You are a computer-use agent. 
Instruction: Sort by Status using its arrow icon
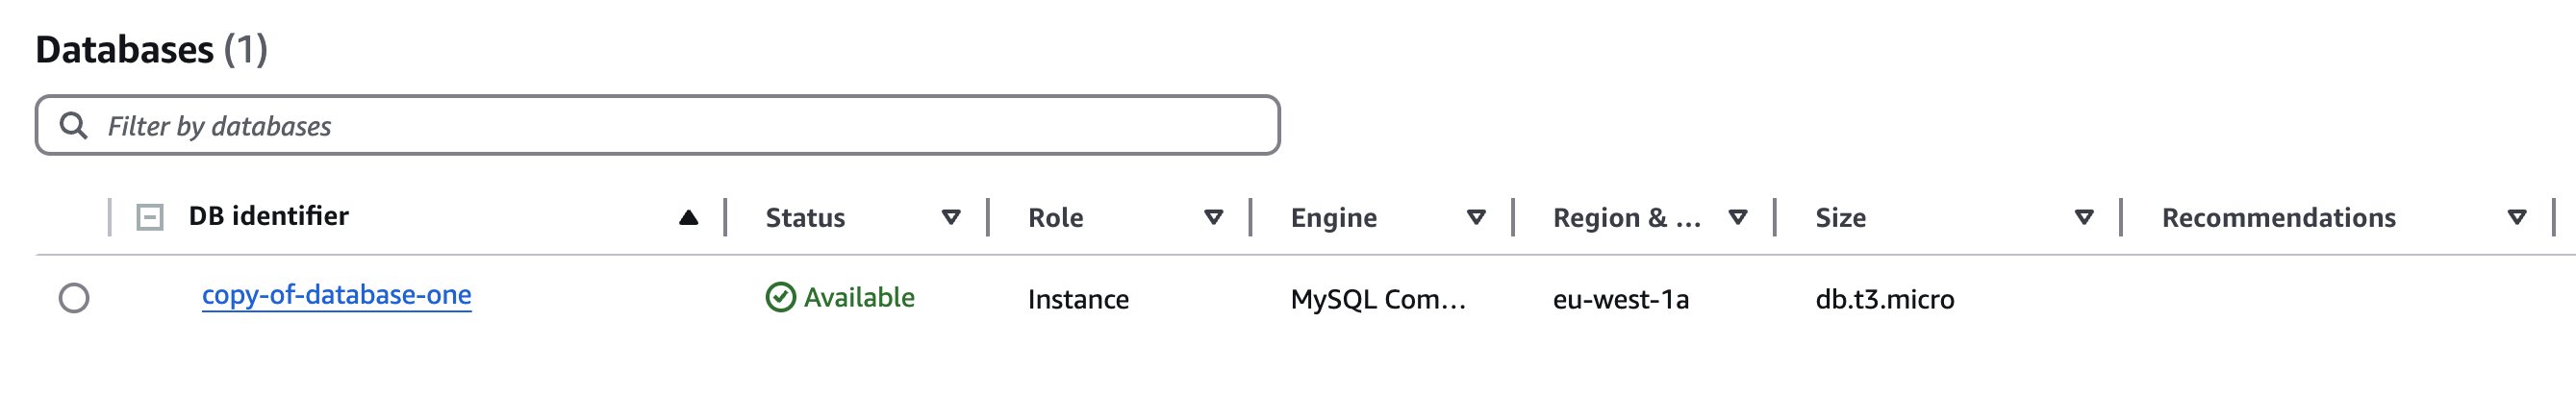tap(951, 217)
